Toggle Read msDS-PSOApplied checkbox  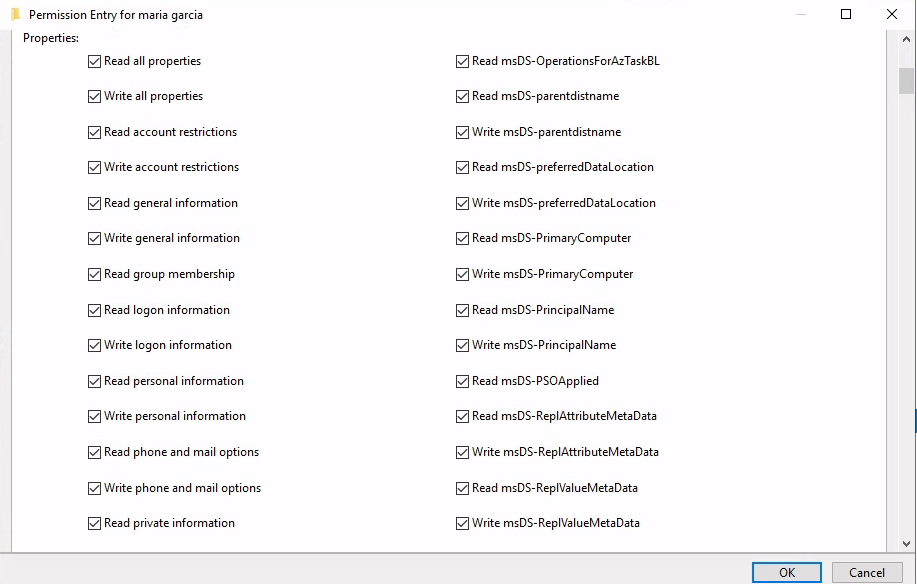click(462, 382)
